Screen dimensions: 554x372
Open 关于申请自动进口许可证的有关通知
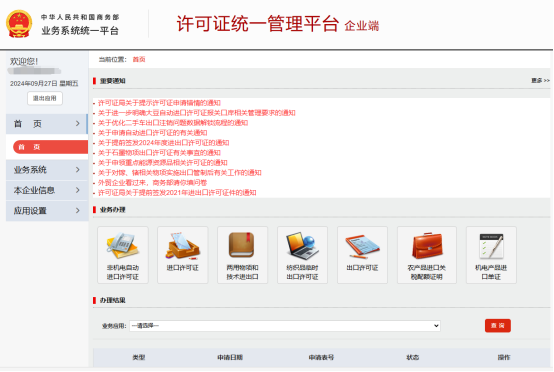[152, 133]
